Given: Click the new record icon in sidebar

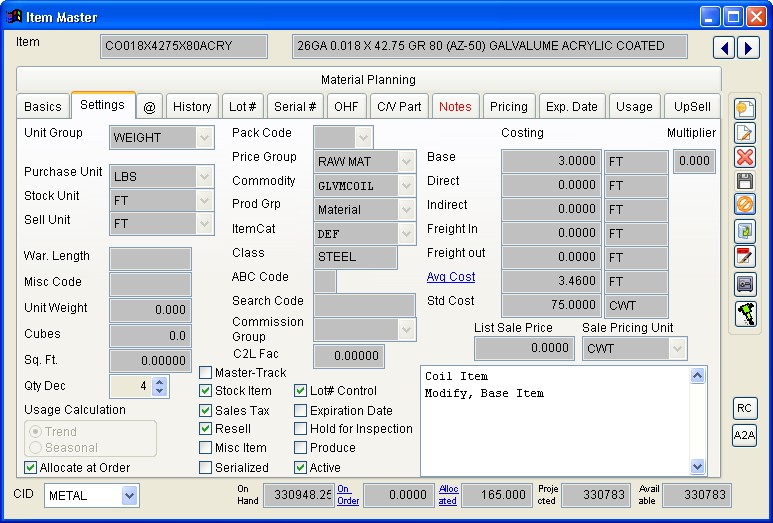Looking at the screenshot, I should (x=744, y=109).
